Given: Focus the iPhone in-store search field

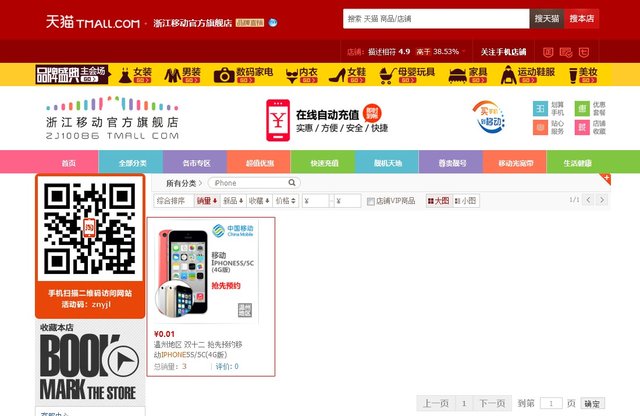Looking at the screenshot, I should click(254, 183).
